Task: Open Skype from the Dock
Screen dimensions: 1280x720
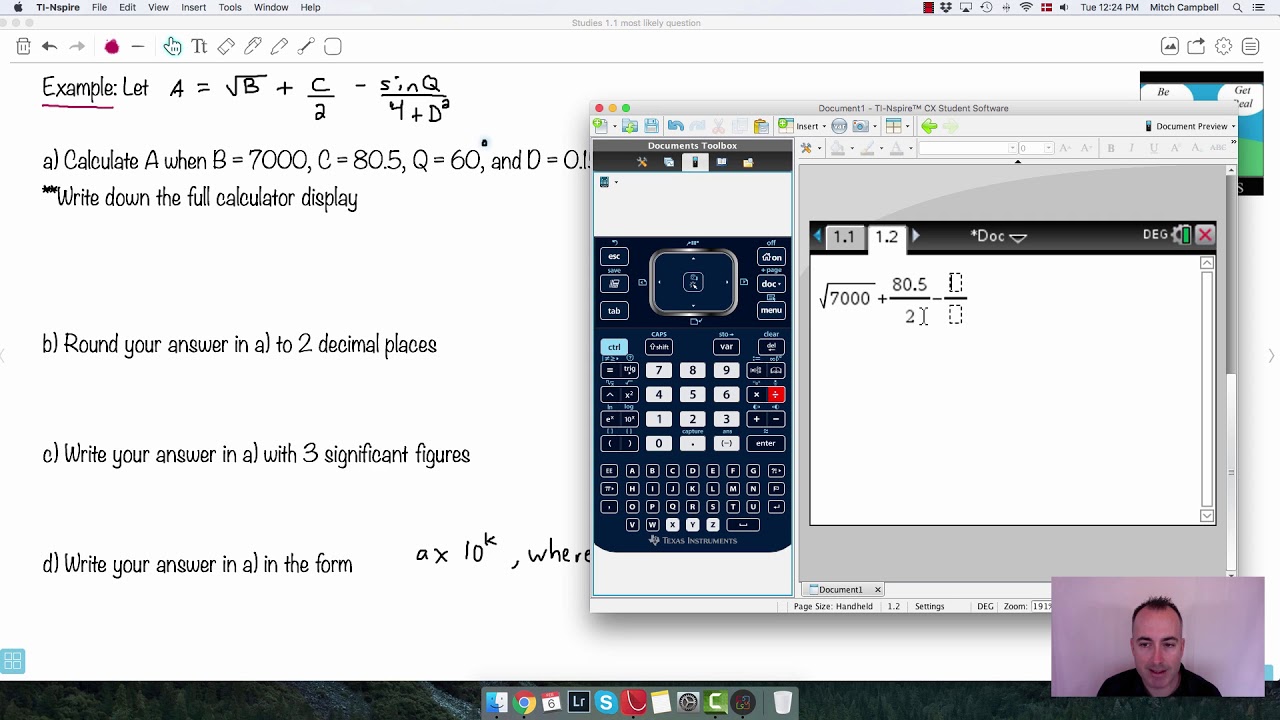Action: tap(605, 702)
